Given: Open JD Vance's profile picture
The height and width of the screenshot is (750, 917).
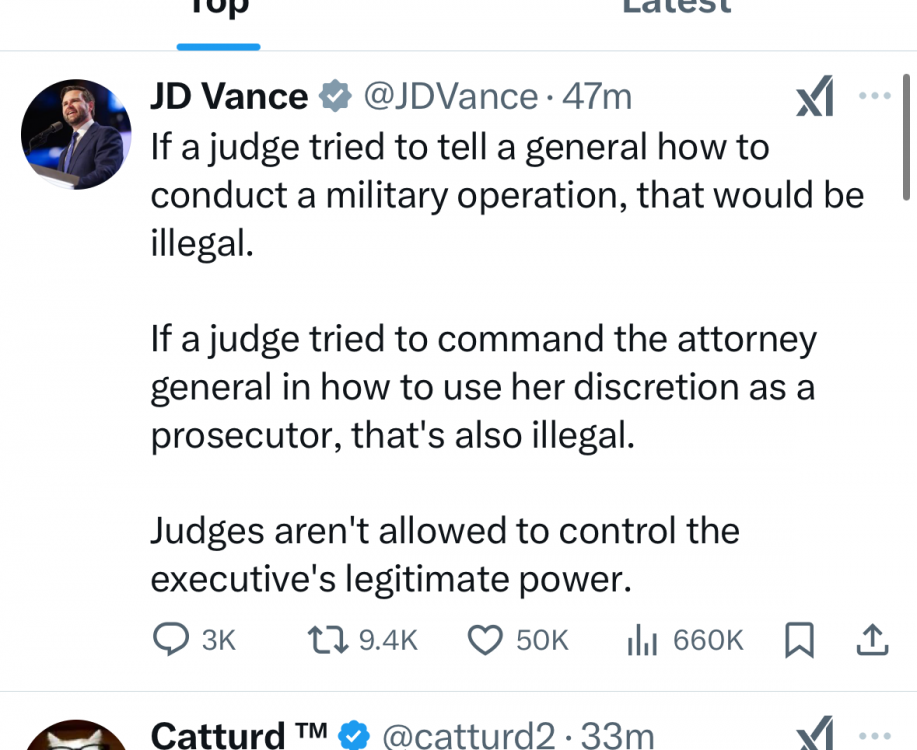Looking at the screenshot, I should pyautogui.click(x=76, y=134).
